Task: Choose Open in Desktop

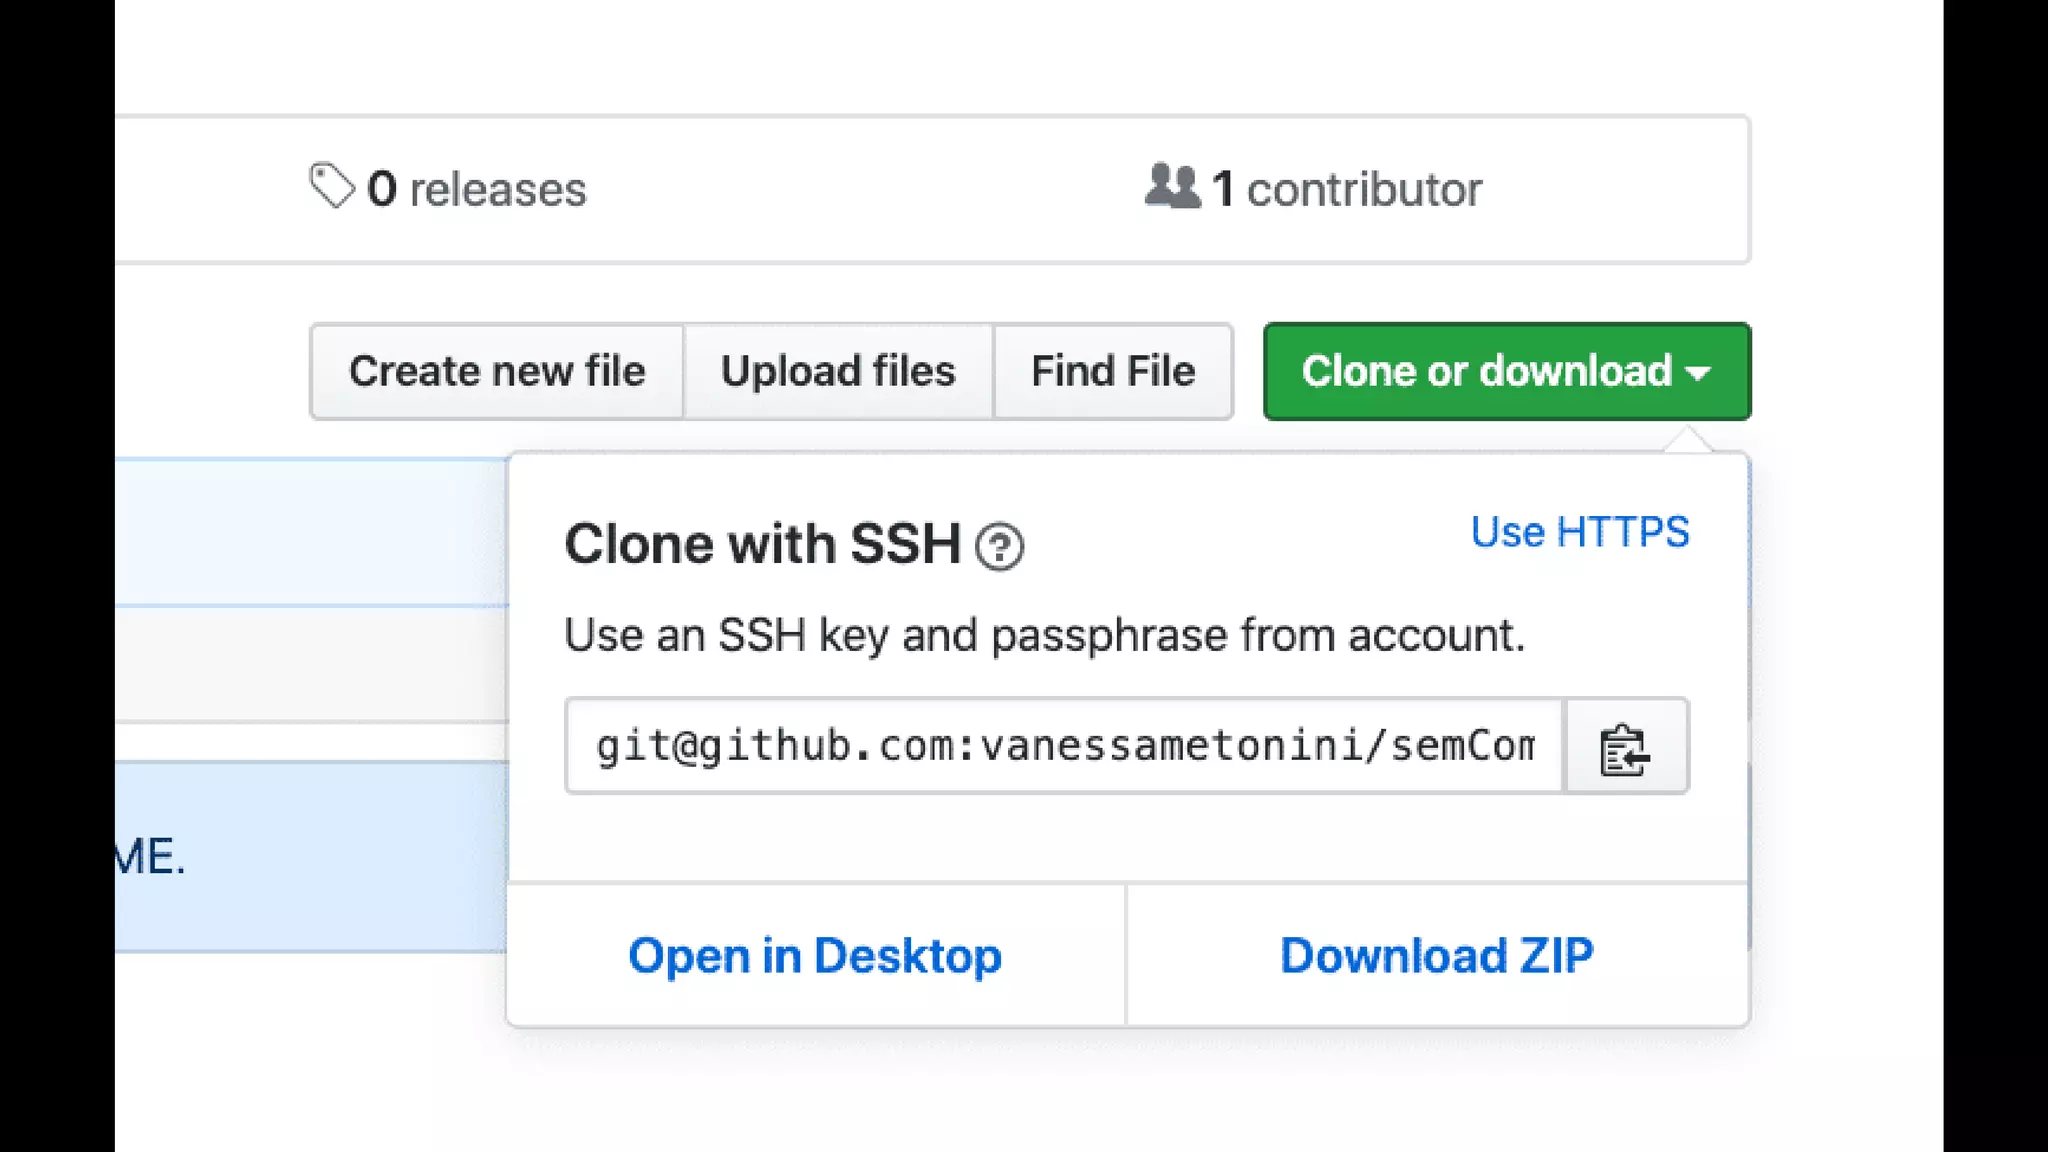Action: tap(815, 956)
